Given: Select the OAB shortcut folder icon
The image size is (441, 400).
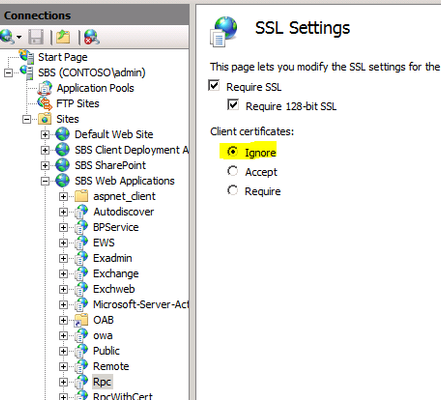Looking at the screenshot, I should click(x=81, y=320).
